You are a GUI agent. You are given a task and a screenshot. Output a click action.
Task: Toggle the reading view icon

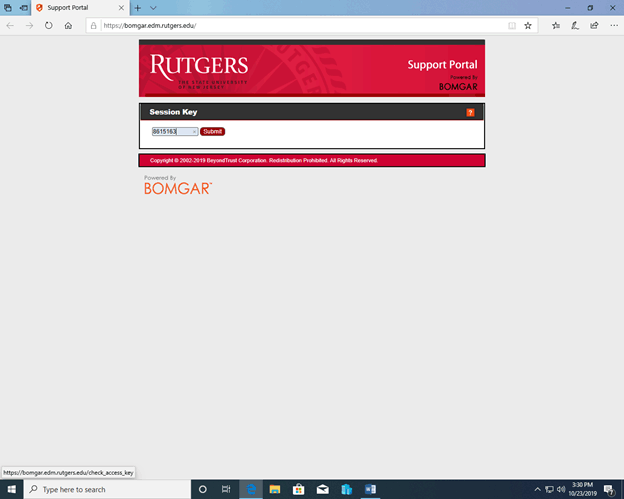coord(512,25)
